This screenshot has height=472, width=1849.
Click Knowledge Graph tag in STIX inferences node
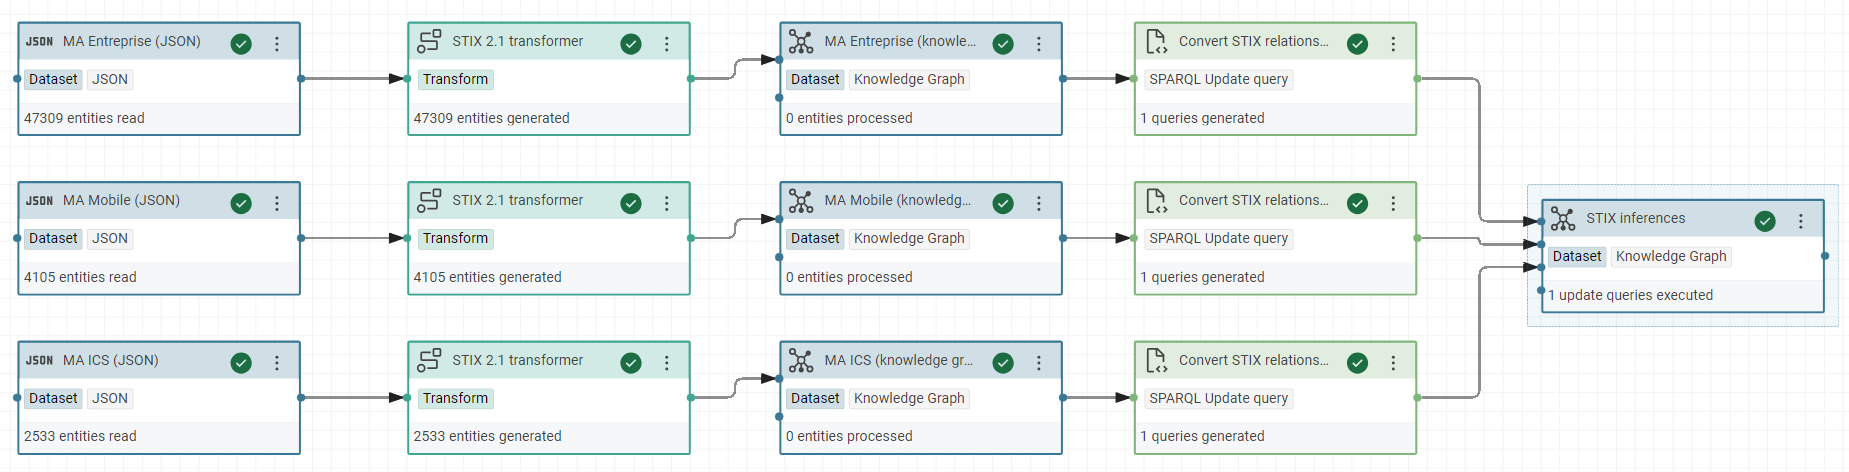(1670, 256)
